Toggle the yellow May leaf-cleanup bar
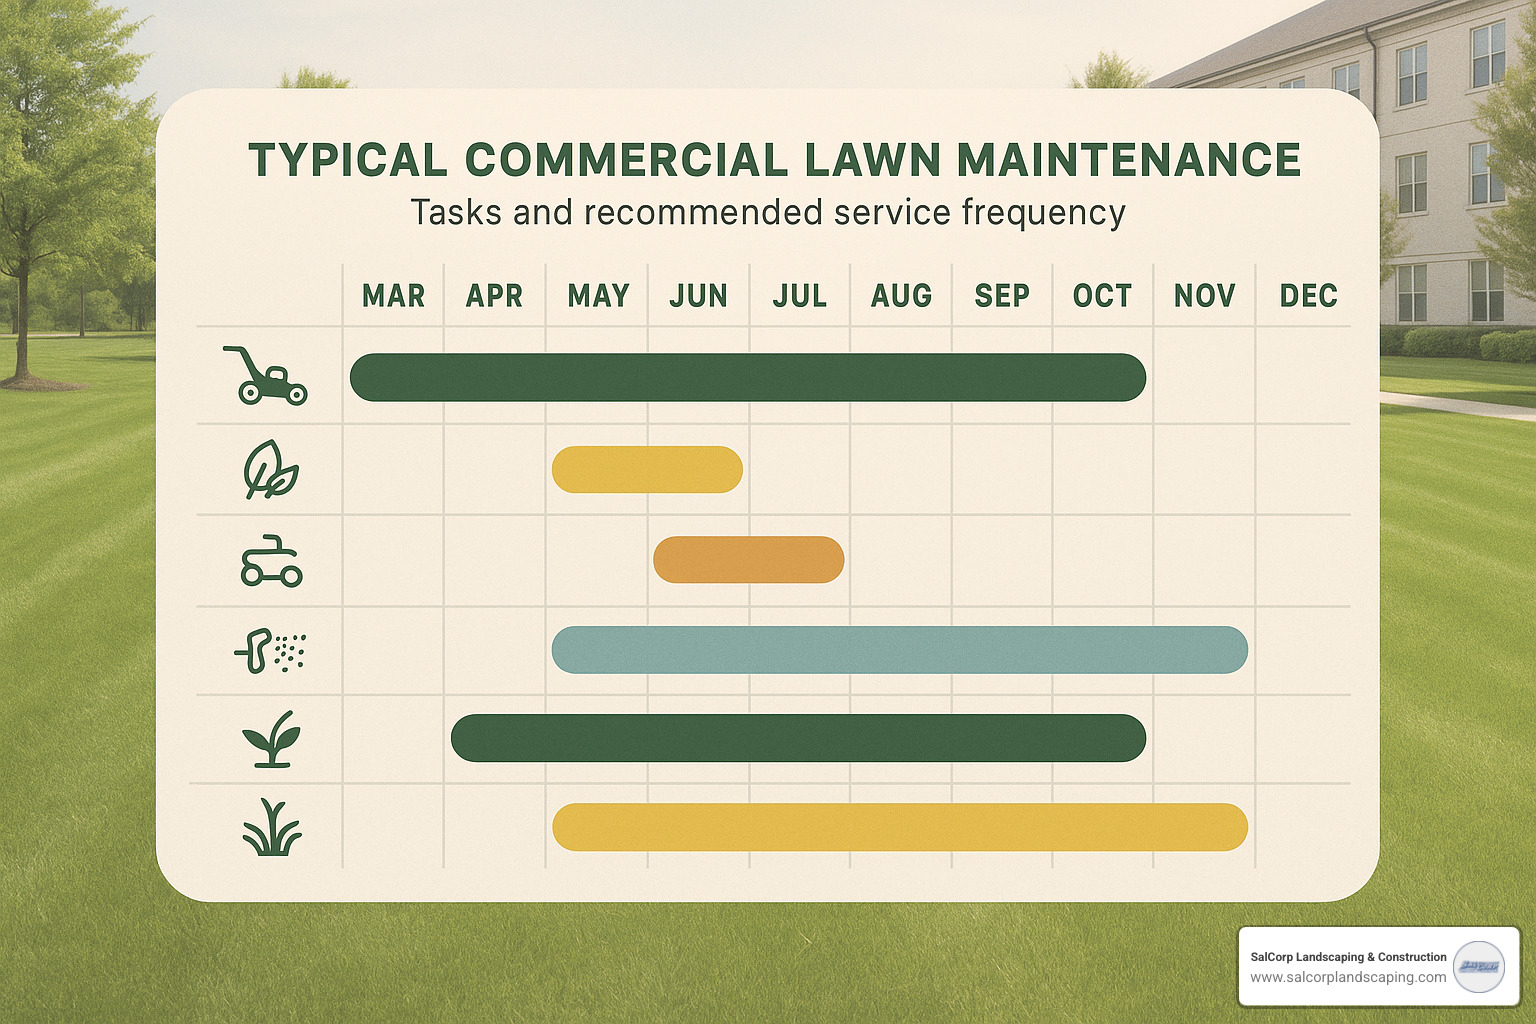The width and height of the screenshot is (1536, 1024). tap(648, 468)
